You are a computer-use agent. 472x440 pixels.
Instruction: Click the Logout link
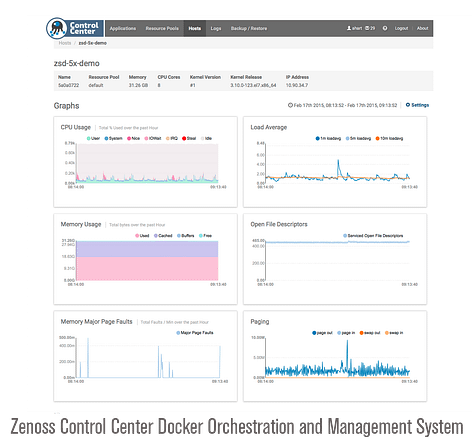point(401,28)
